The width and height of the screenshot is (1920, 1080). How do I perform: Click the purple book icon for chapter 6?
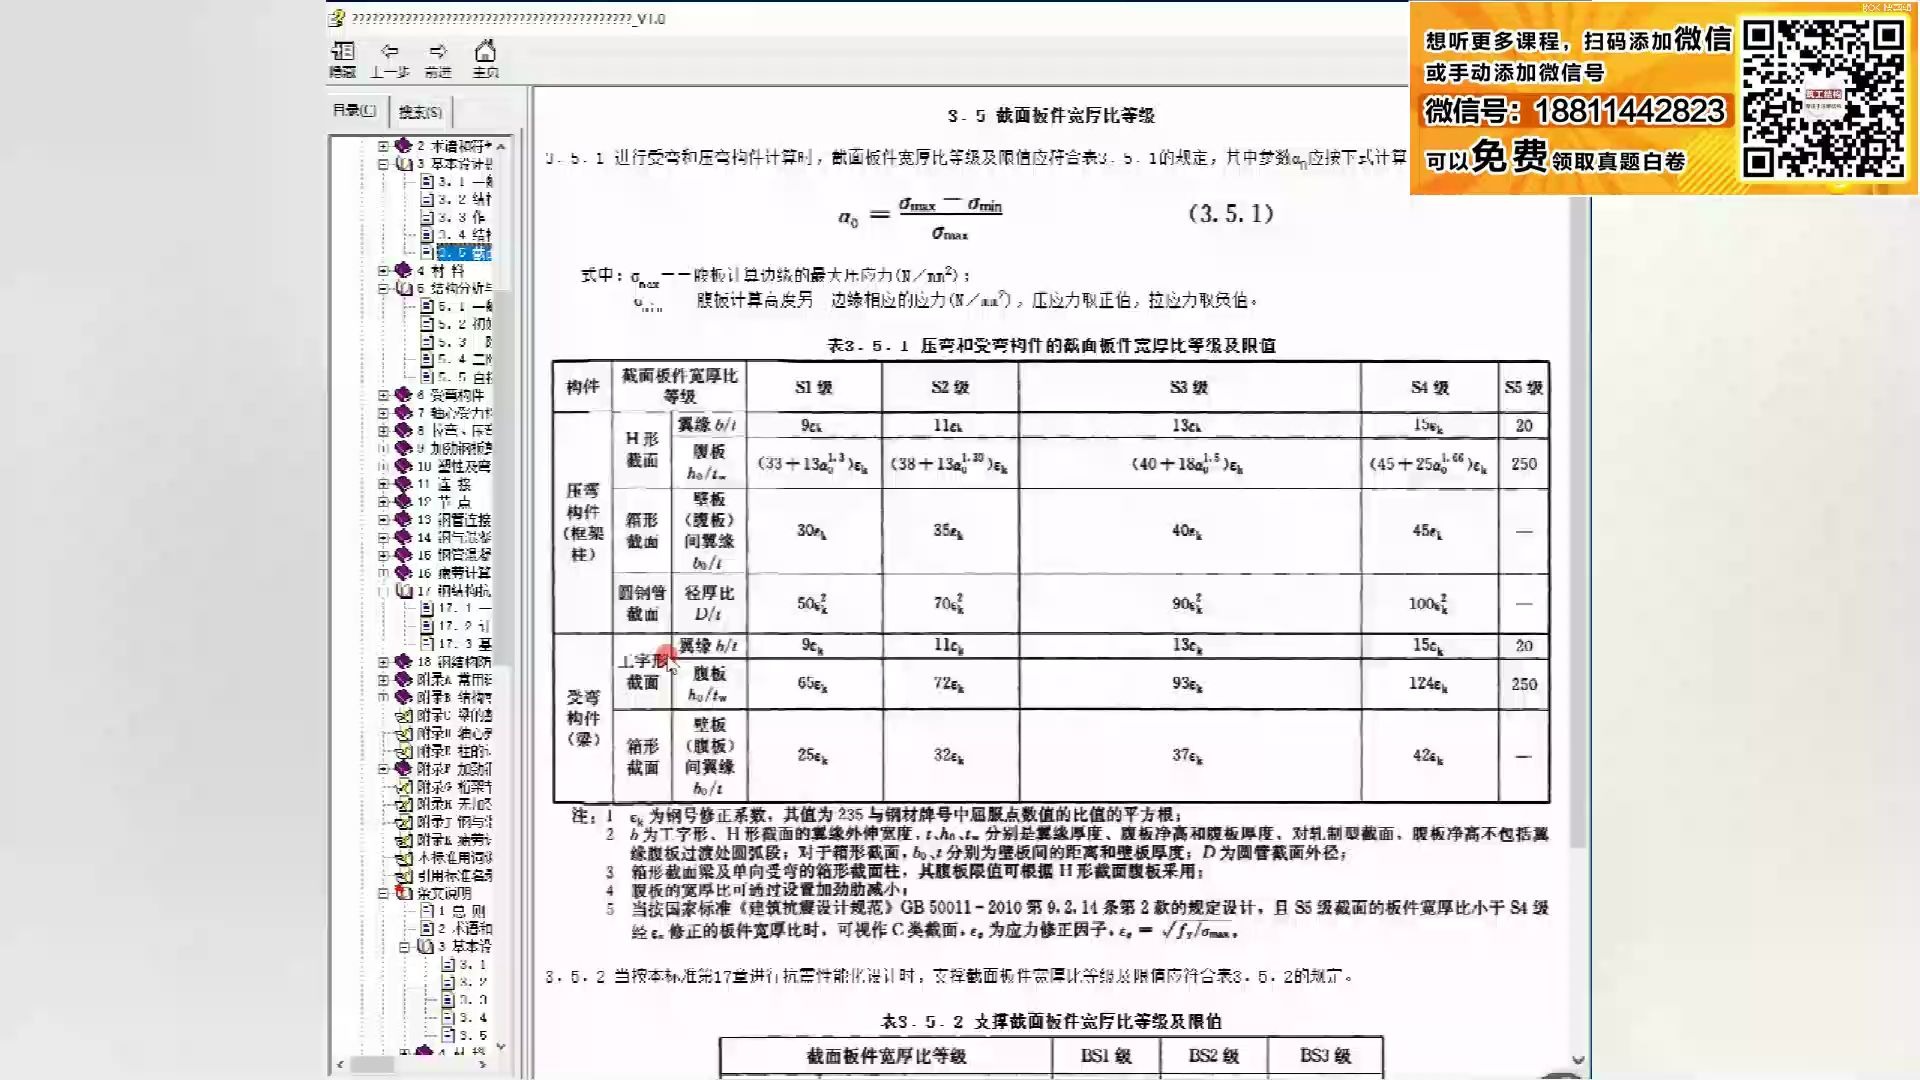click(x=403, y=395)
